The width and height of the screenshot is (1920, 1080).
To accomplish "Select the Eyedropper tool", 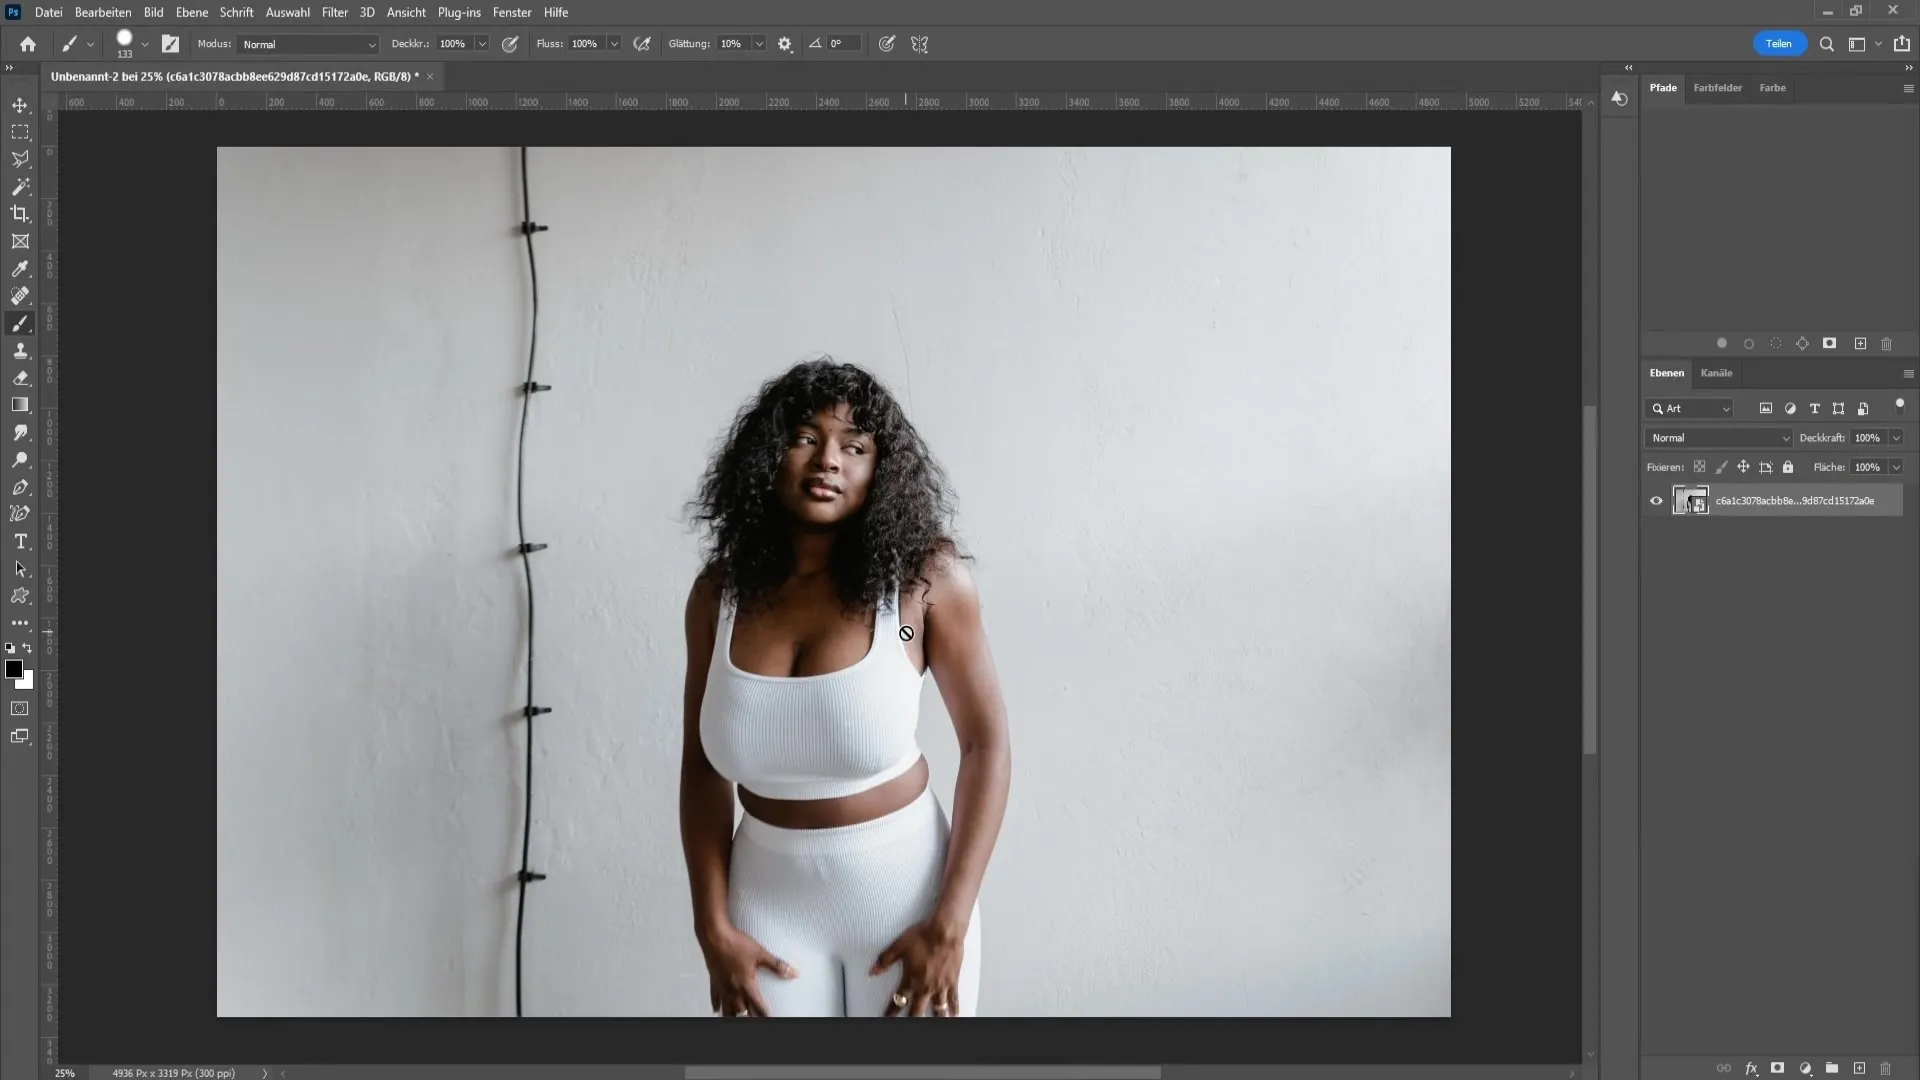I will pyautogui.click(x=20, y=269).
